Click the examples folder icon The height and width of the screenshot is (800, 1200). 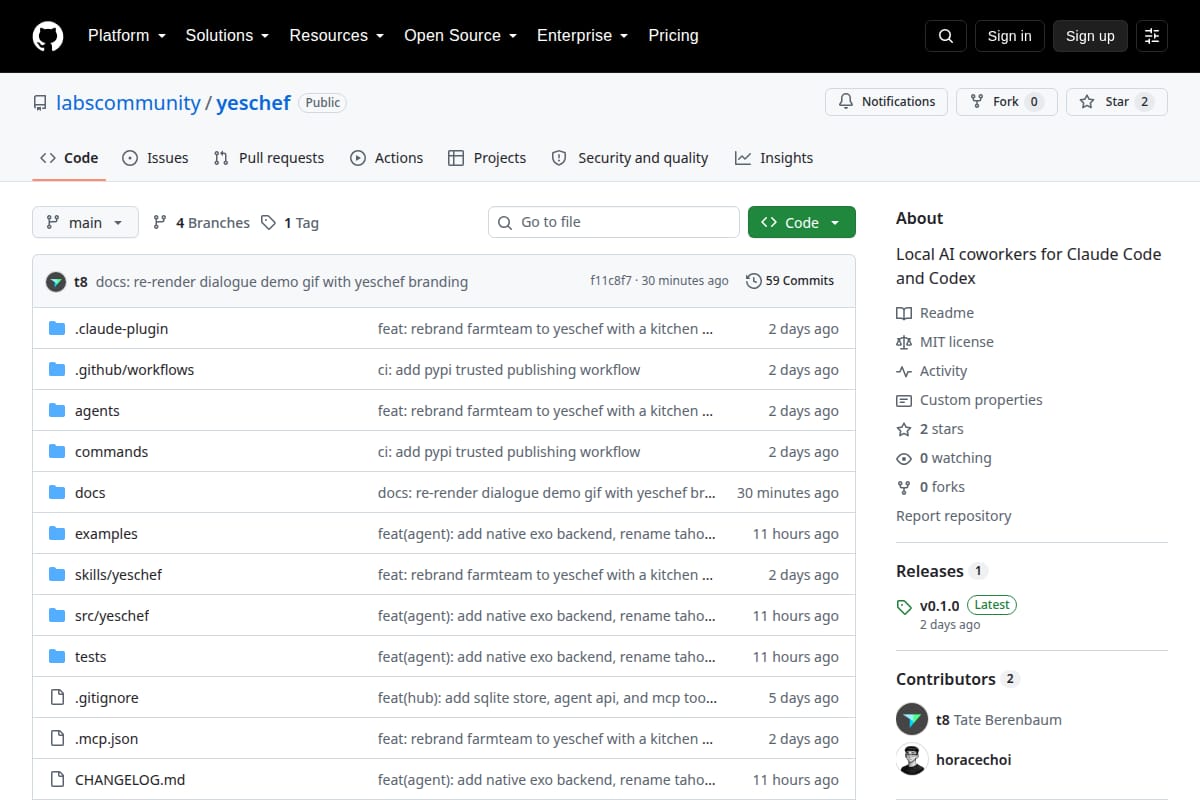click(57, 534)
